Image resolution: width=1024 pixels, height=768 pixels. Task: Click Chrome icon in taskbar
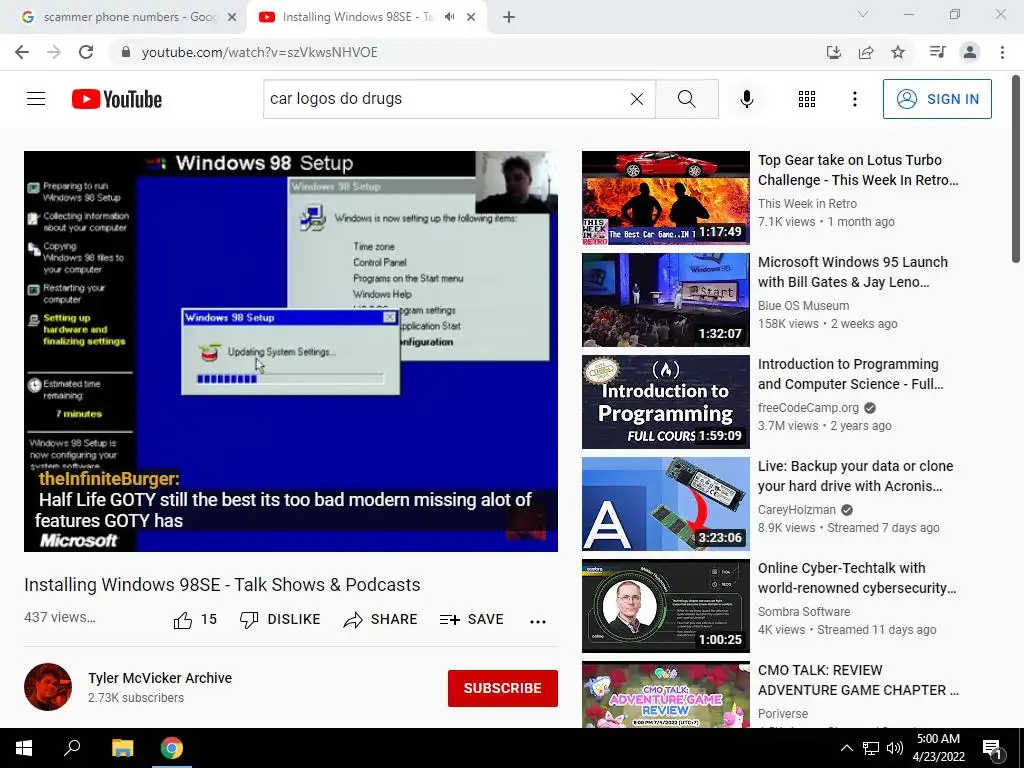[172, 748]
